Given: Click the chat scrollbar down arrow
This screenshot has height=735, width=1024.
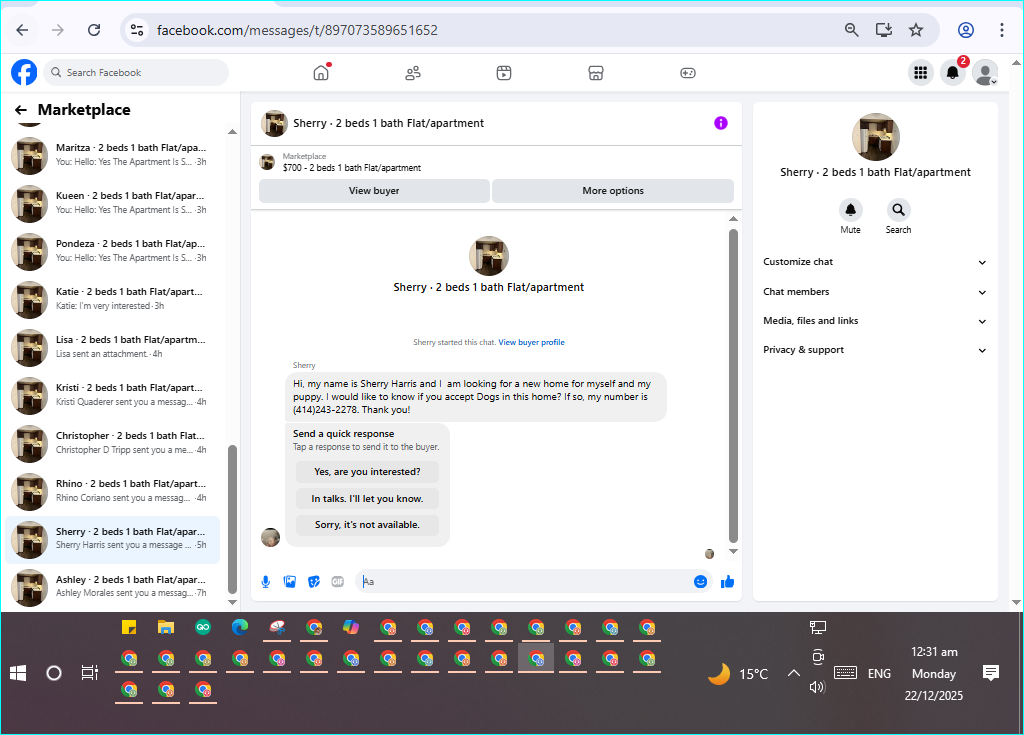Looking at the screenshot, I should (733, 551).
